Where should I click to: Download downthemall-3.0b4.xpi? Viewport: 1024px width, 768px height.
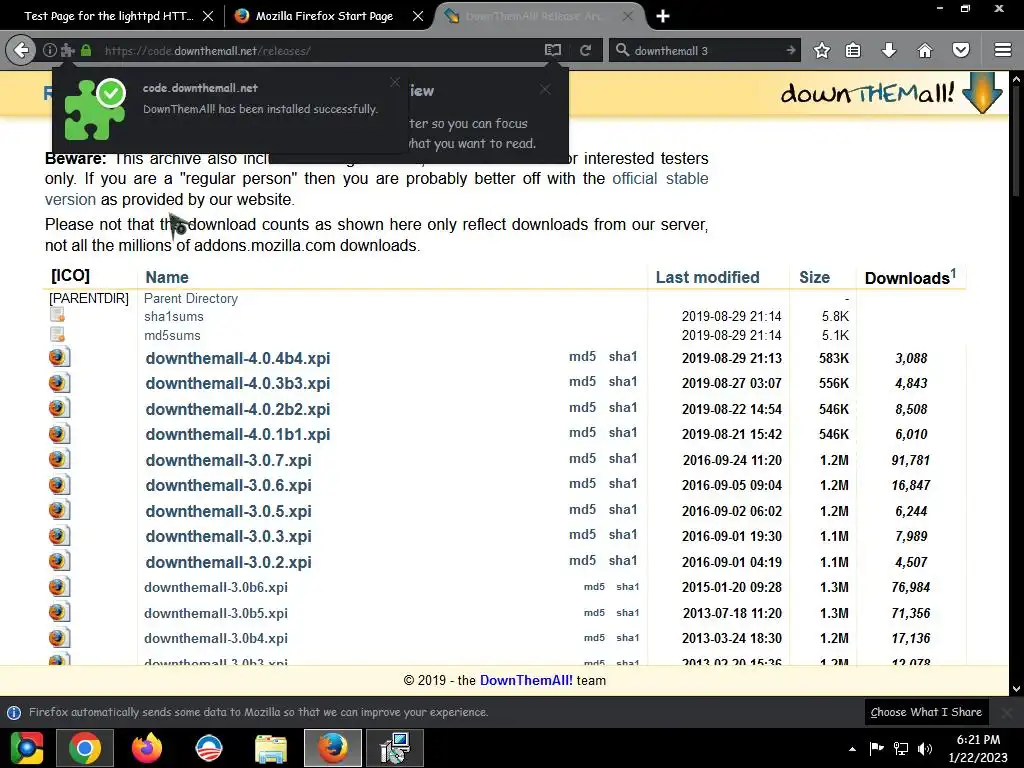coord(216,638)
